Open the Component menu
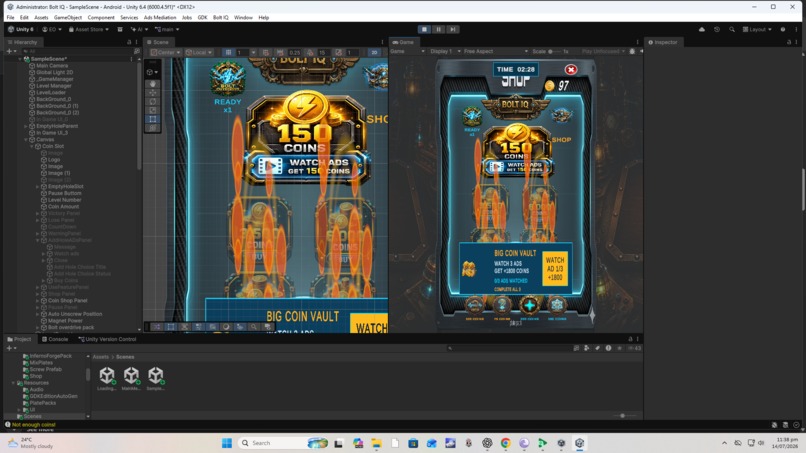Image resolution: width=806 pixels, height=453 pixels. [x=101, y=17]
